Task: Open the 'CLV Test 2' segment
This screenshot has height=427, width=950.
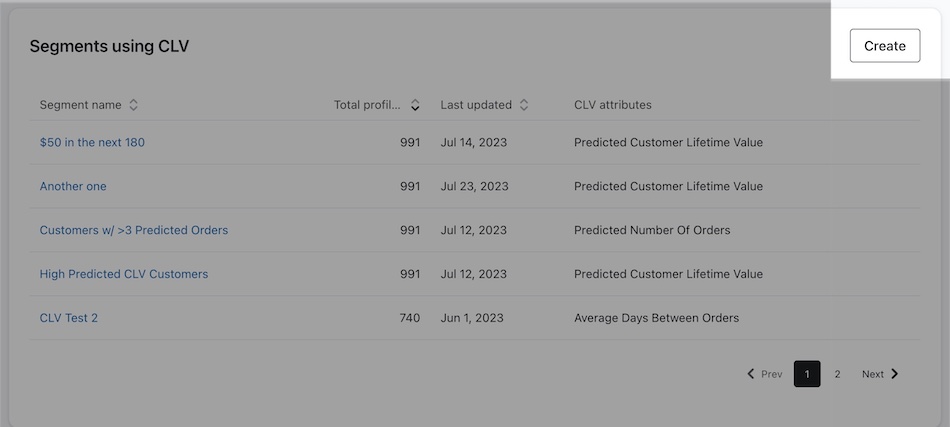Action: tap(69, 318)
